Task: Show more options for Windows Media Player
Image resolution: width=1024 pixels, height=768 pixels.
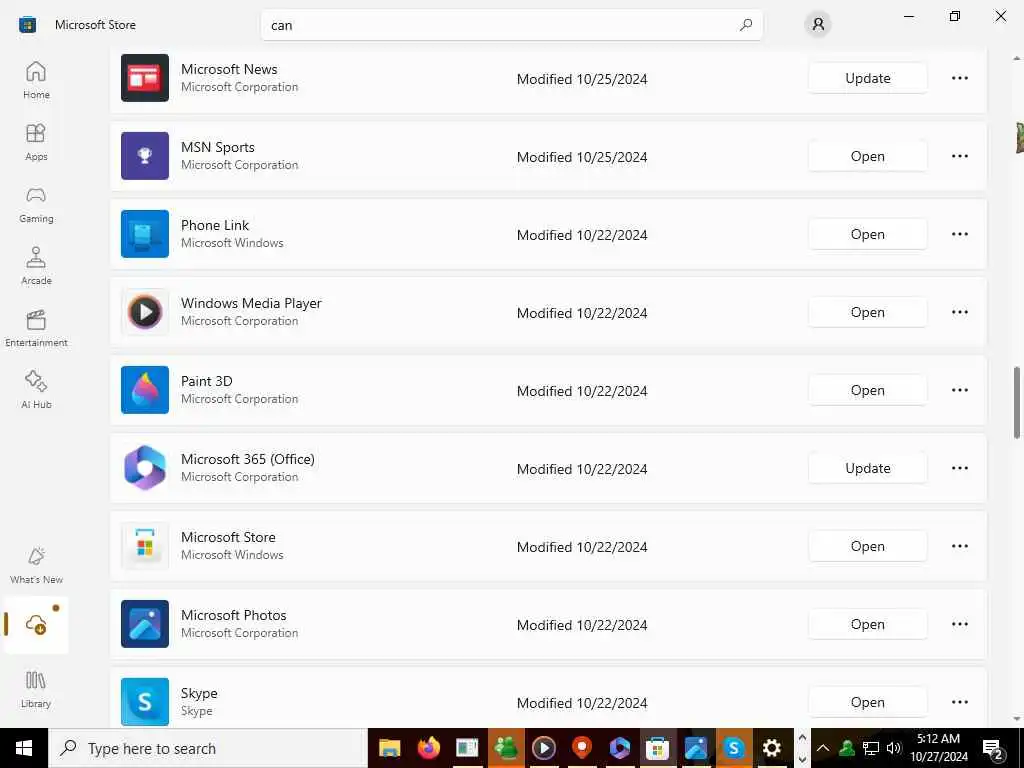Action: click(x=959, y=312)
